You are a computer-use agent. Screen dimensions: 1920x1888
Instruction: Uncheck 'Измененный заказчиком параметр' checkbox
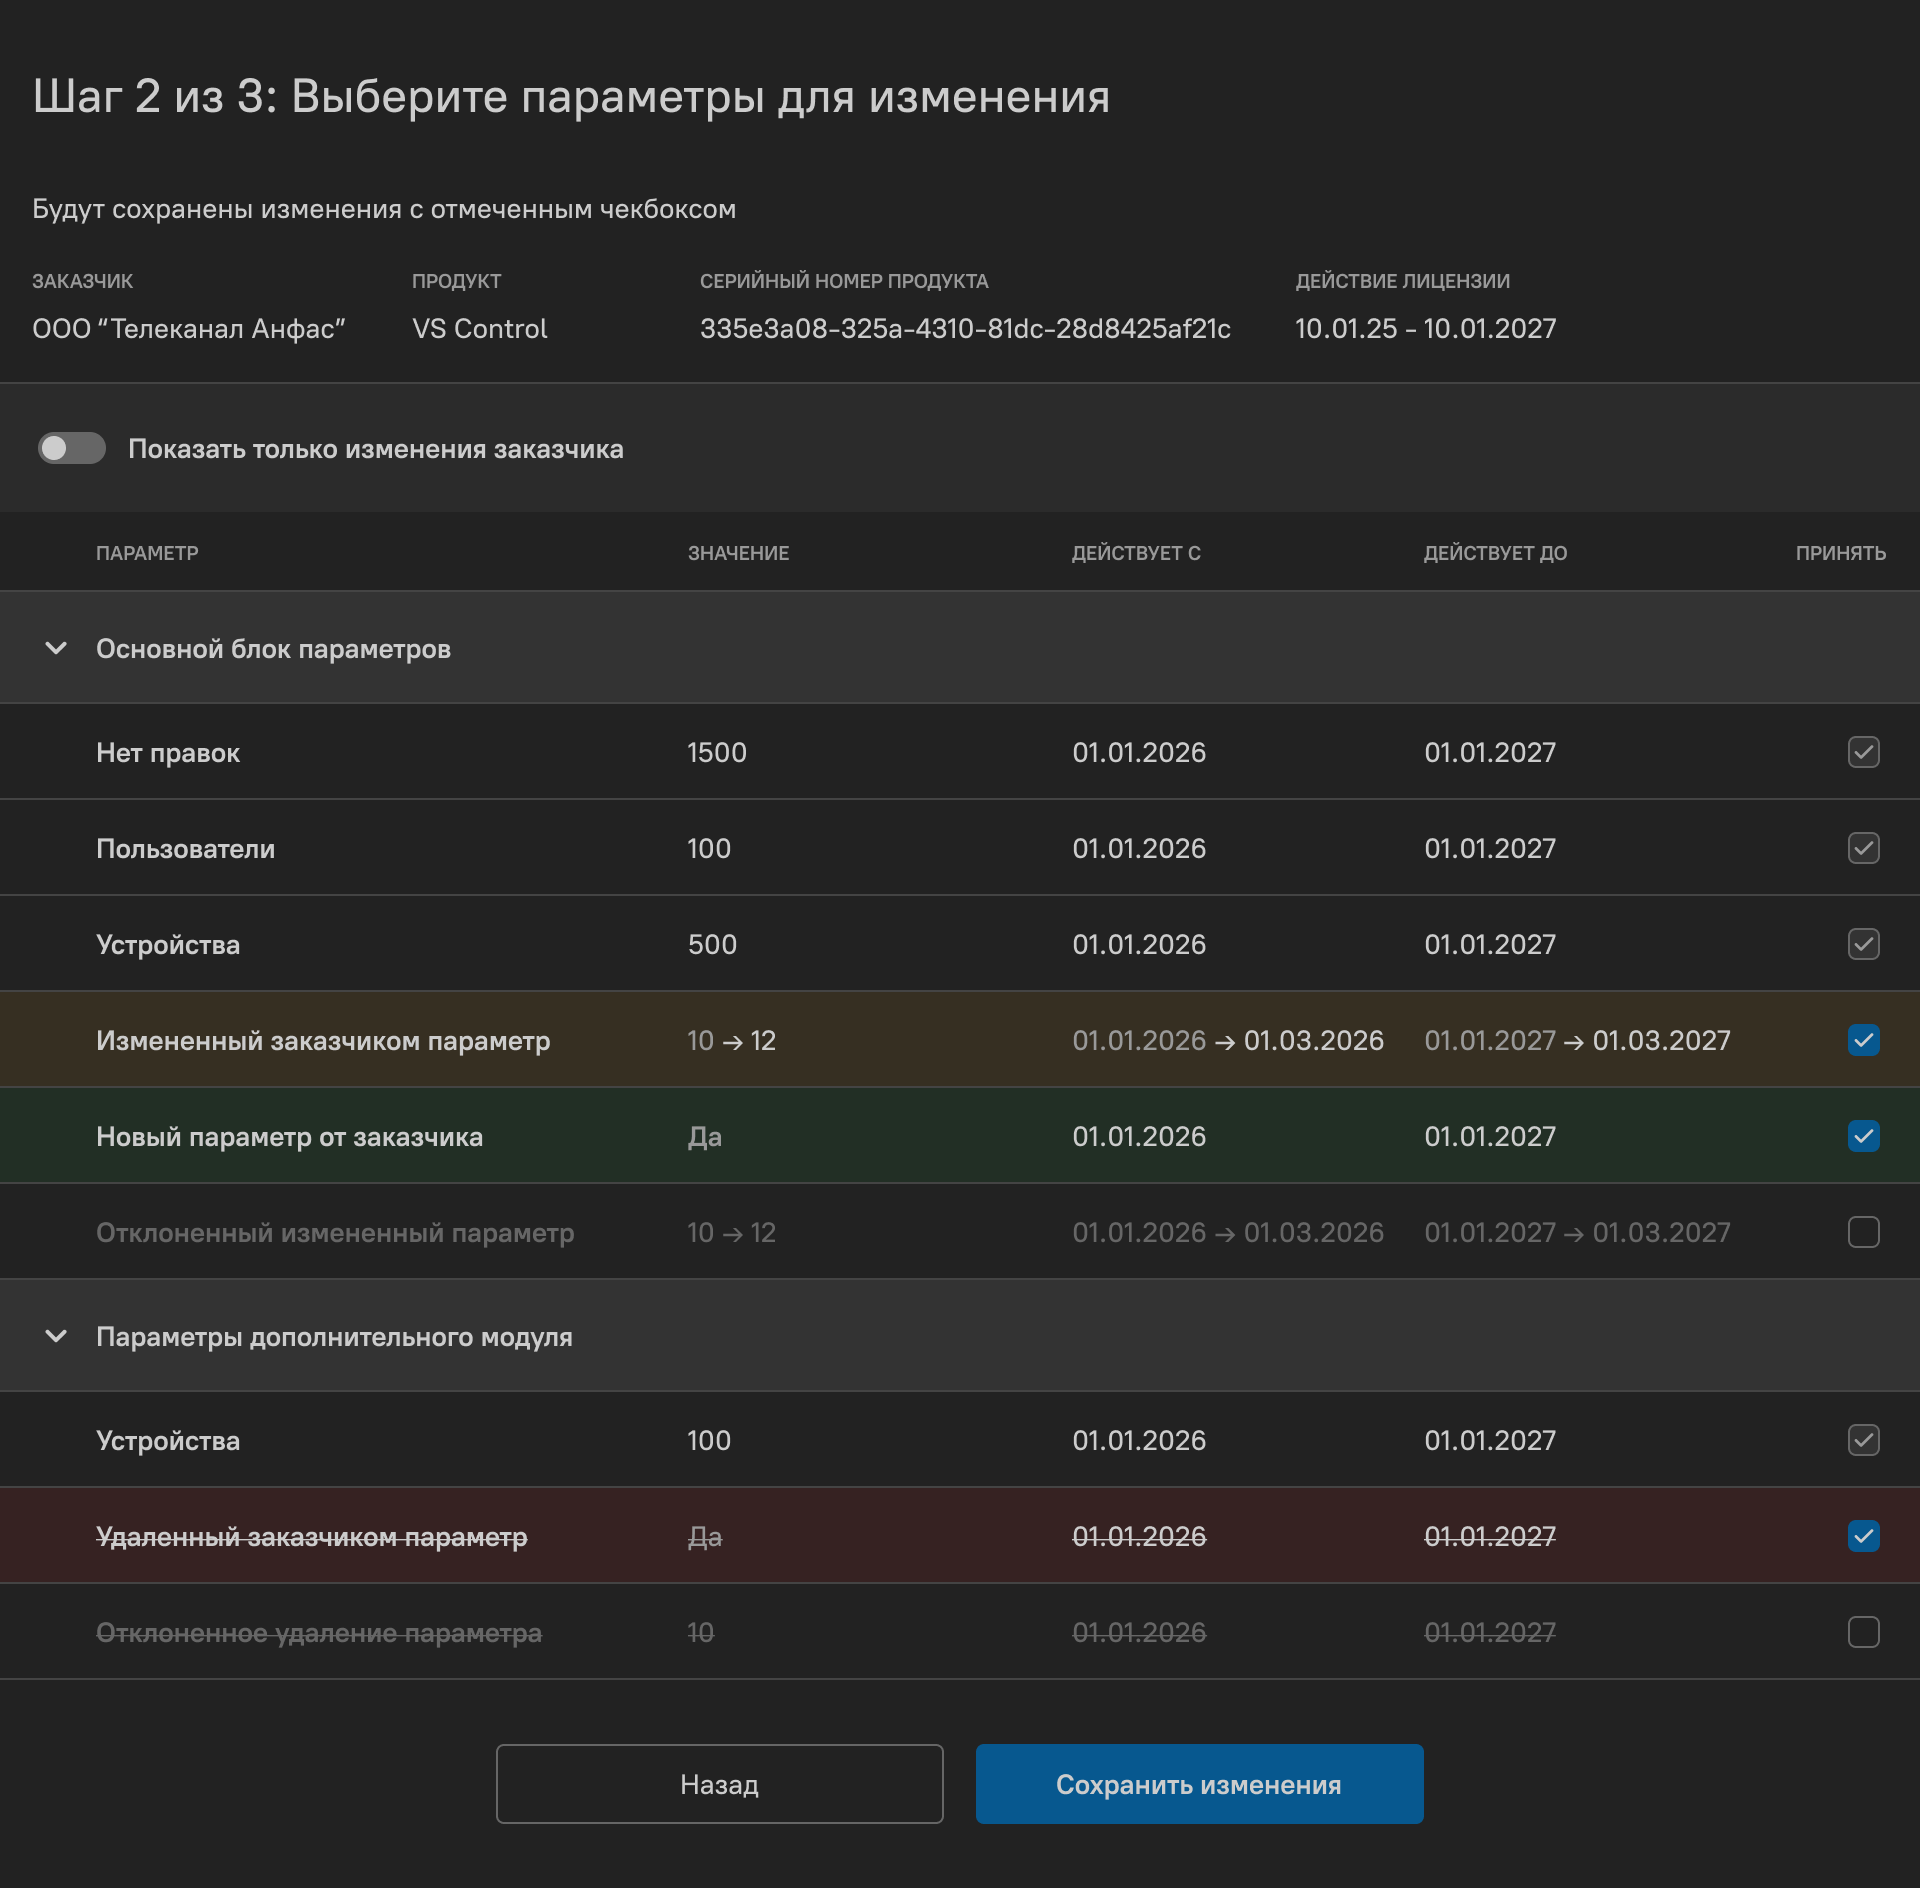point(1863,1040)
